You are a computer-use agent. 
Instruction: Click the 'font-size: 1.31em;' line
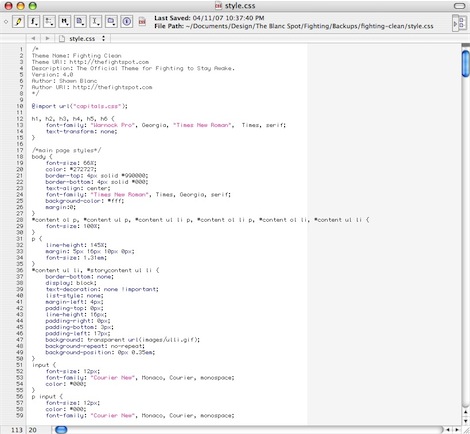tap(76, 258)
